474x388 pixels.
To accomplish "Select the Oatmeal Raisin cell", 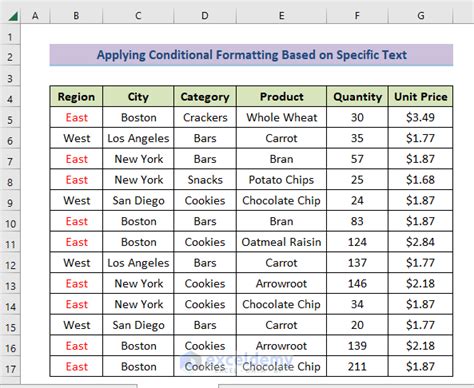I will pyautogui.click(x=281, y=242).
